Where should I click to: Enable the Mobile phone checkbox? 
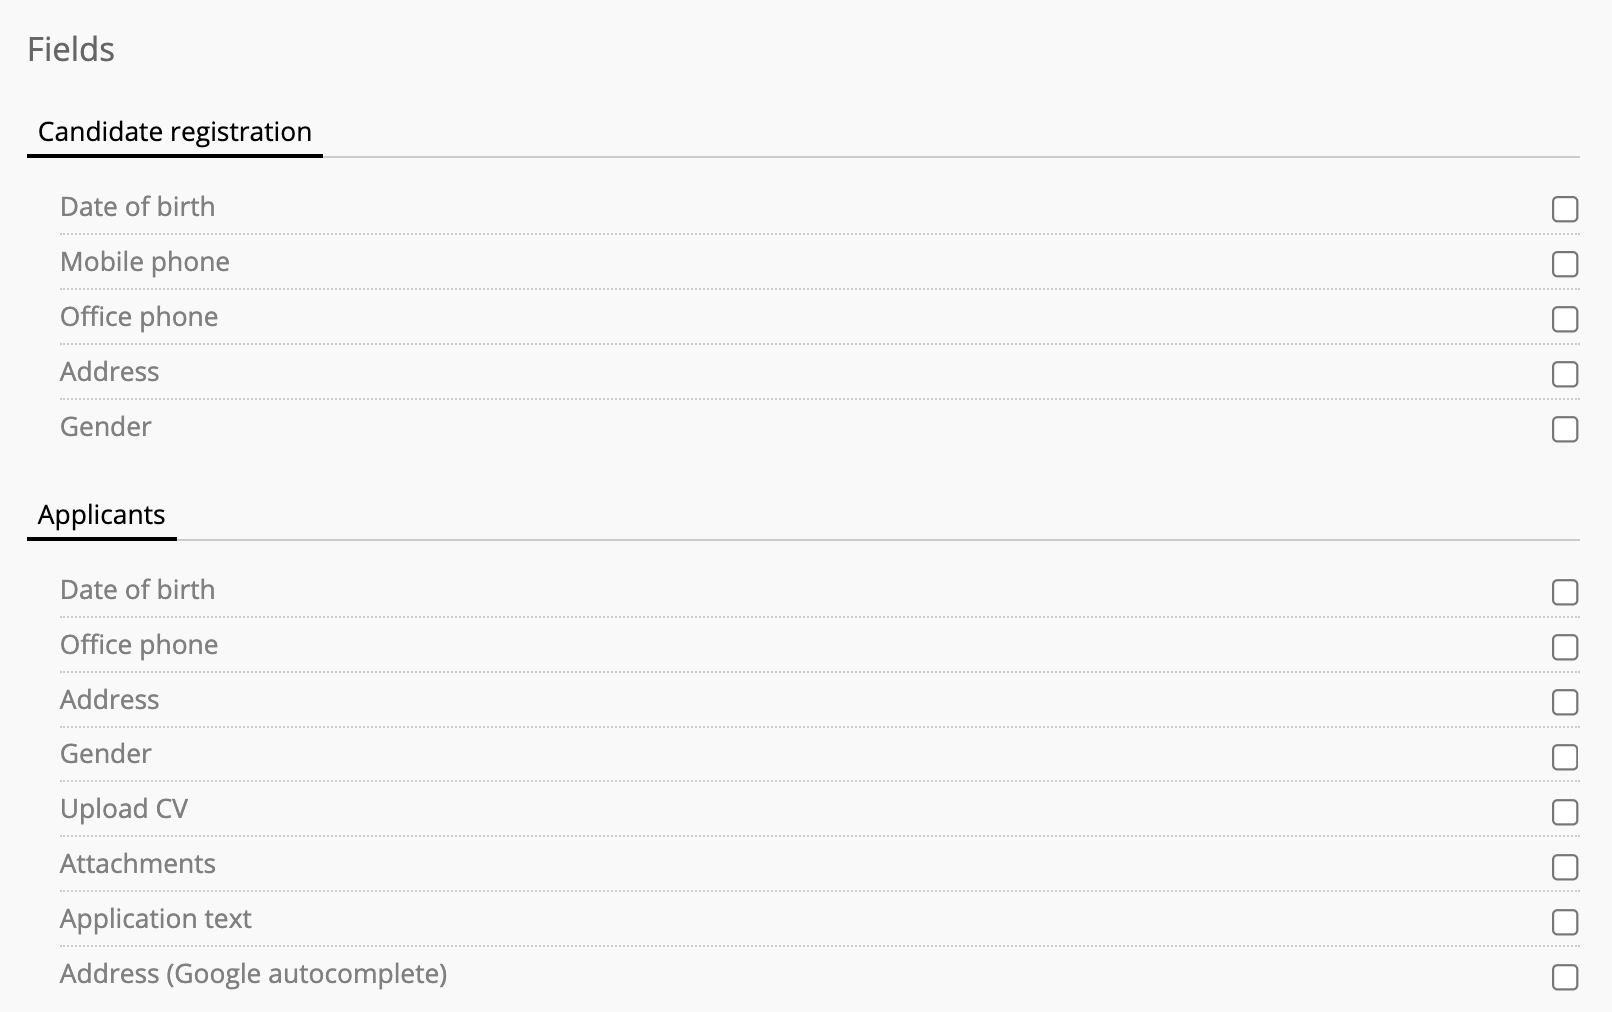click(1565, 264)
